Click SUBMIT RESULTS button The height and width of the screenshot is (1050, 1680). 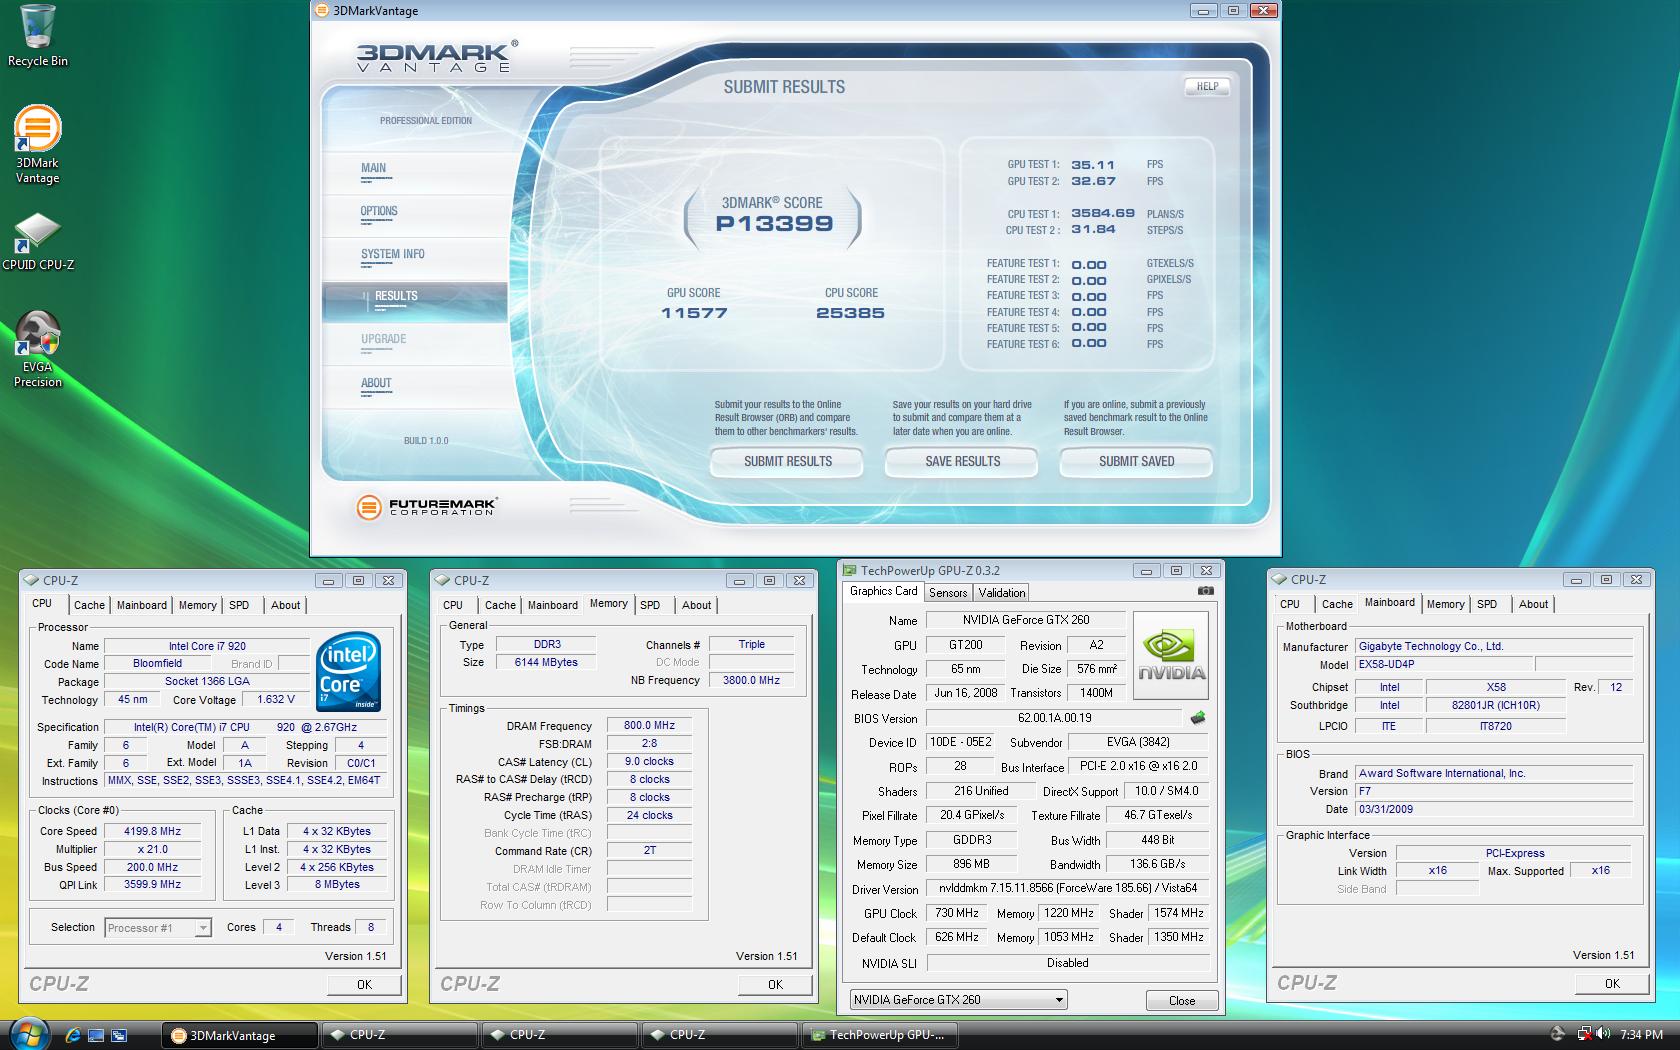787,461
